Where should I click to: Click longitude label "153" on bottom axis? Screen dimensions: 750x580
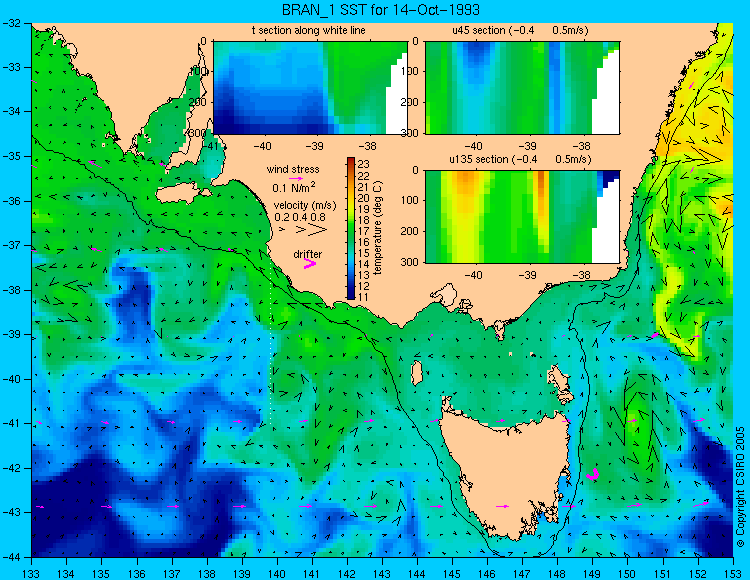point(733,573)
